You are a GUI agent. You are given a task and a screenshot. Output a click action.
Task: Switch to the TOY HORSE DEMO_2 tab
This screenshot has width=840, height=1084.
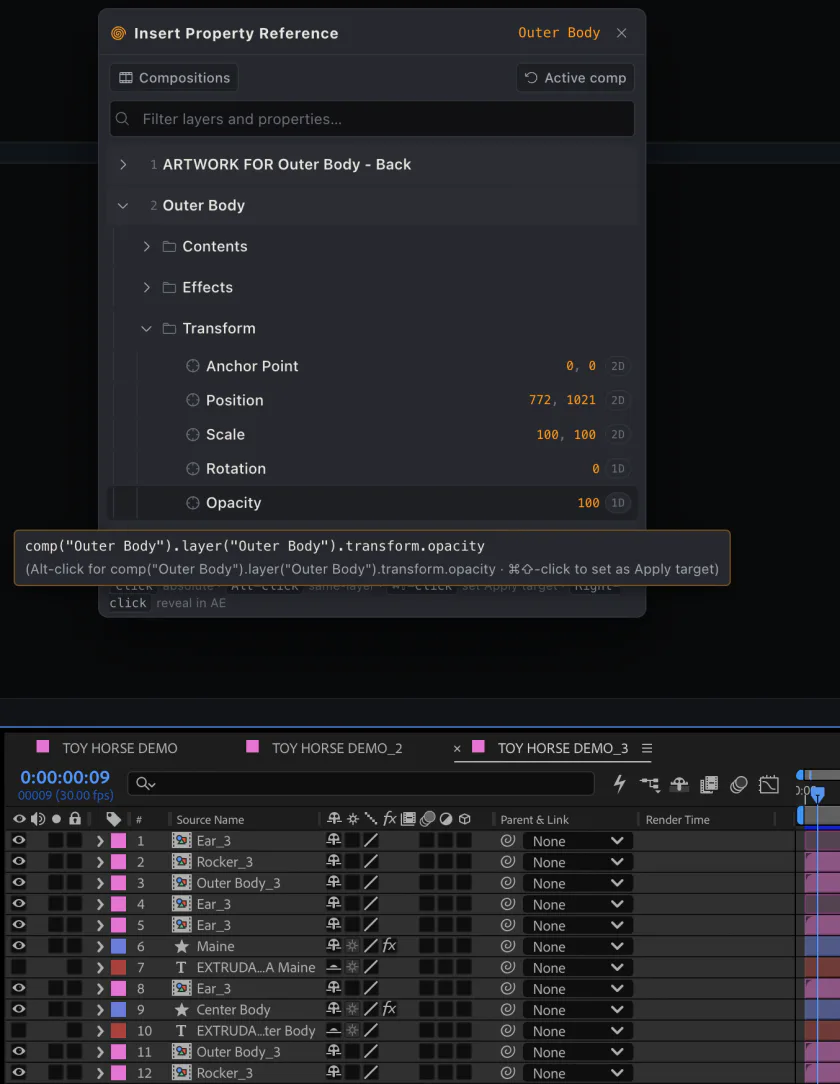point(337,748)
